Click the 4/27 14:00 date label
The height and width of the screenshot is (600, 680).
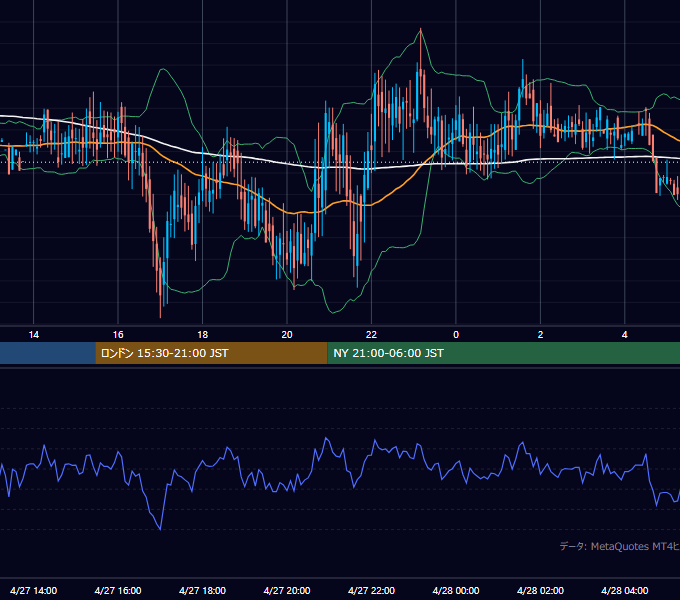[x=33, y=590]
